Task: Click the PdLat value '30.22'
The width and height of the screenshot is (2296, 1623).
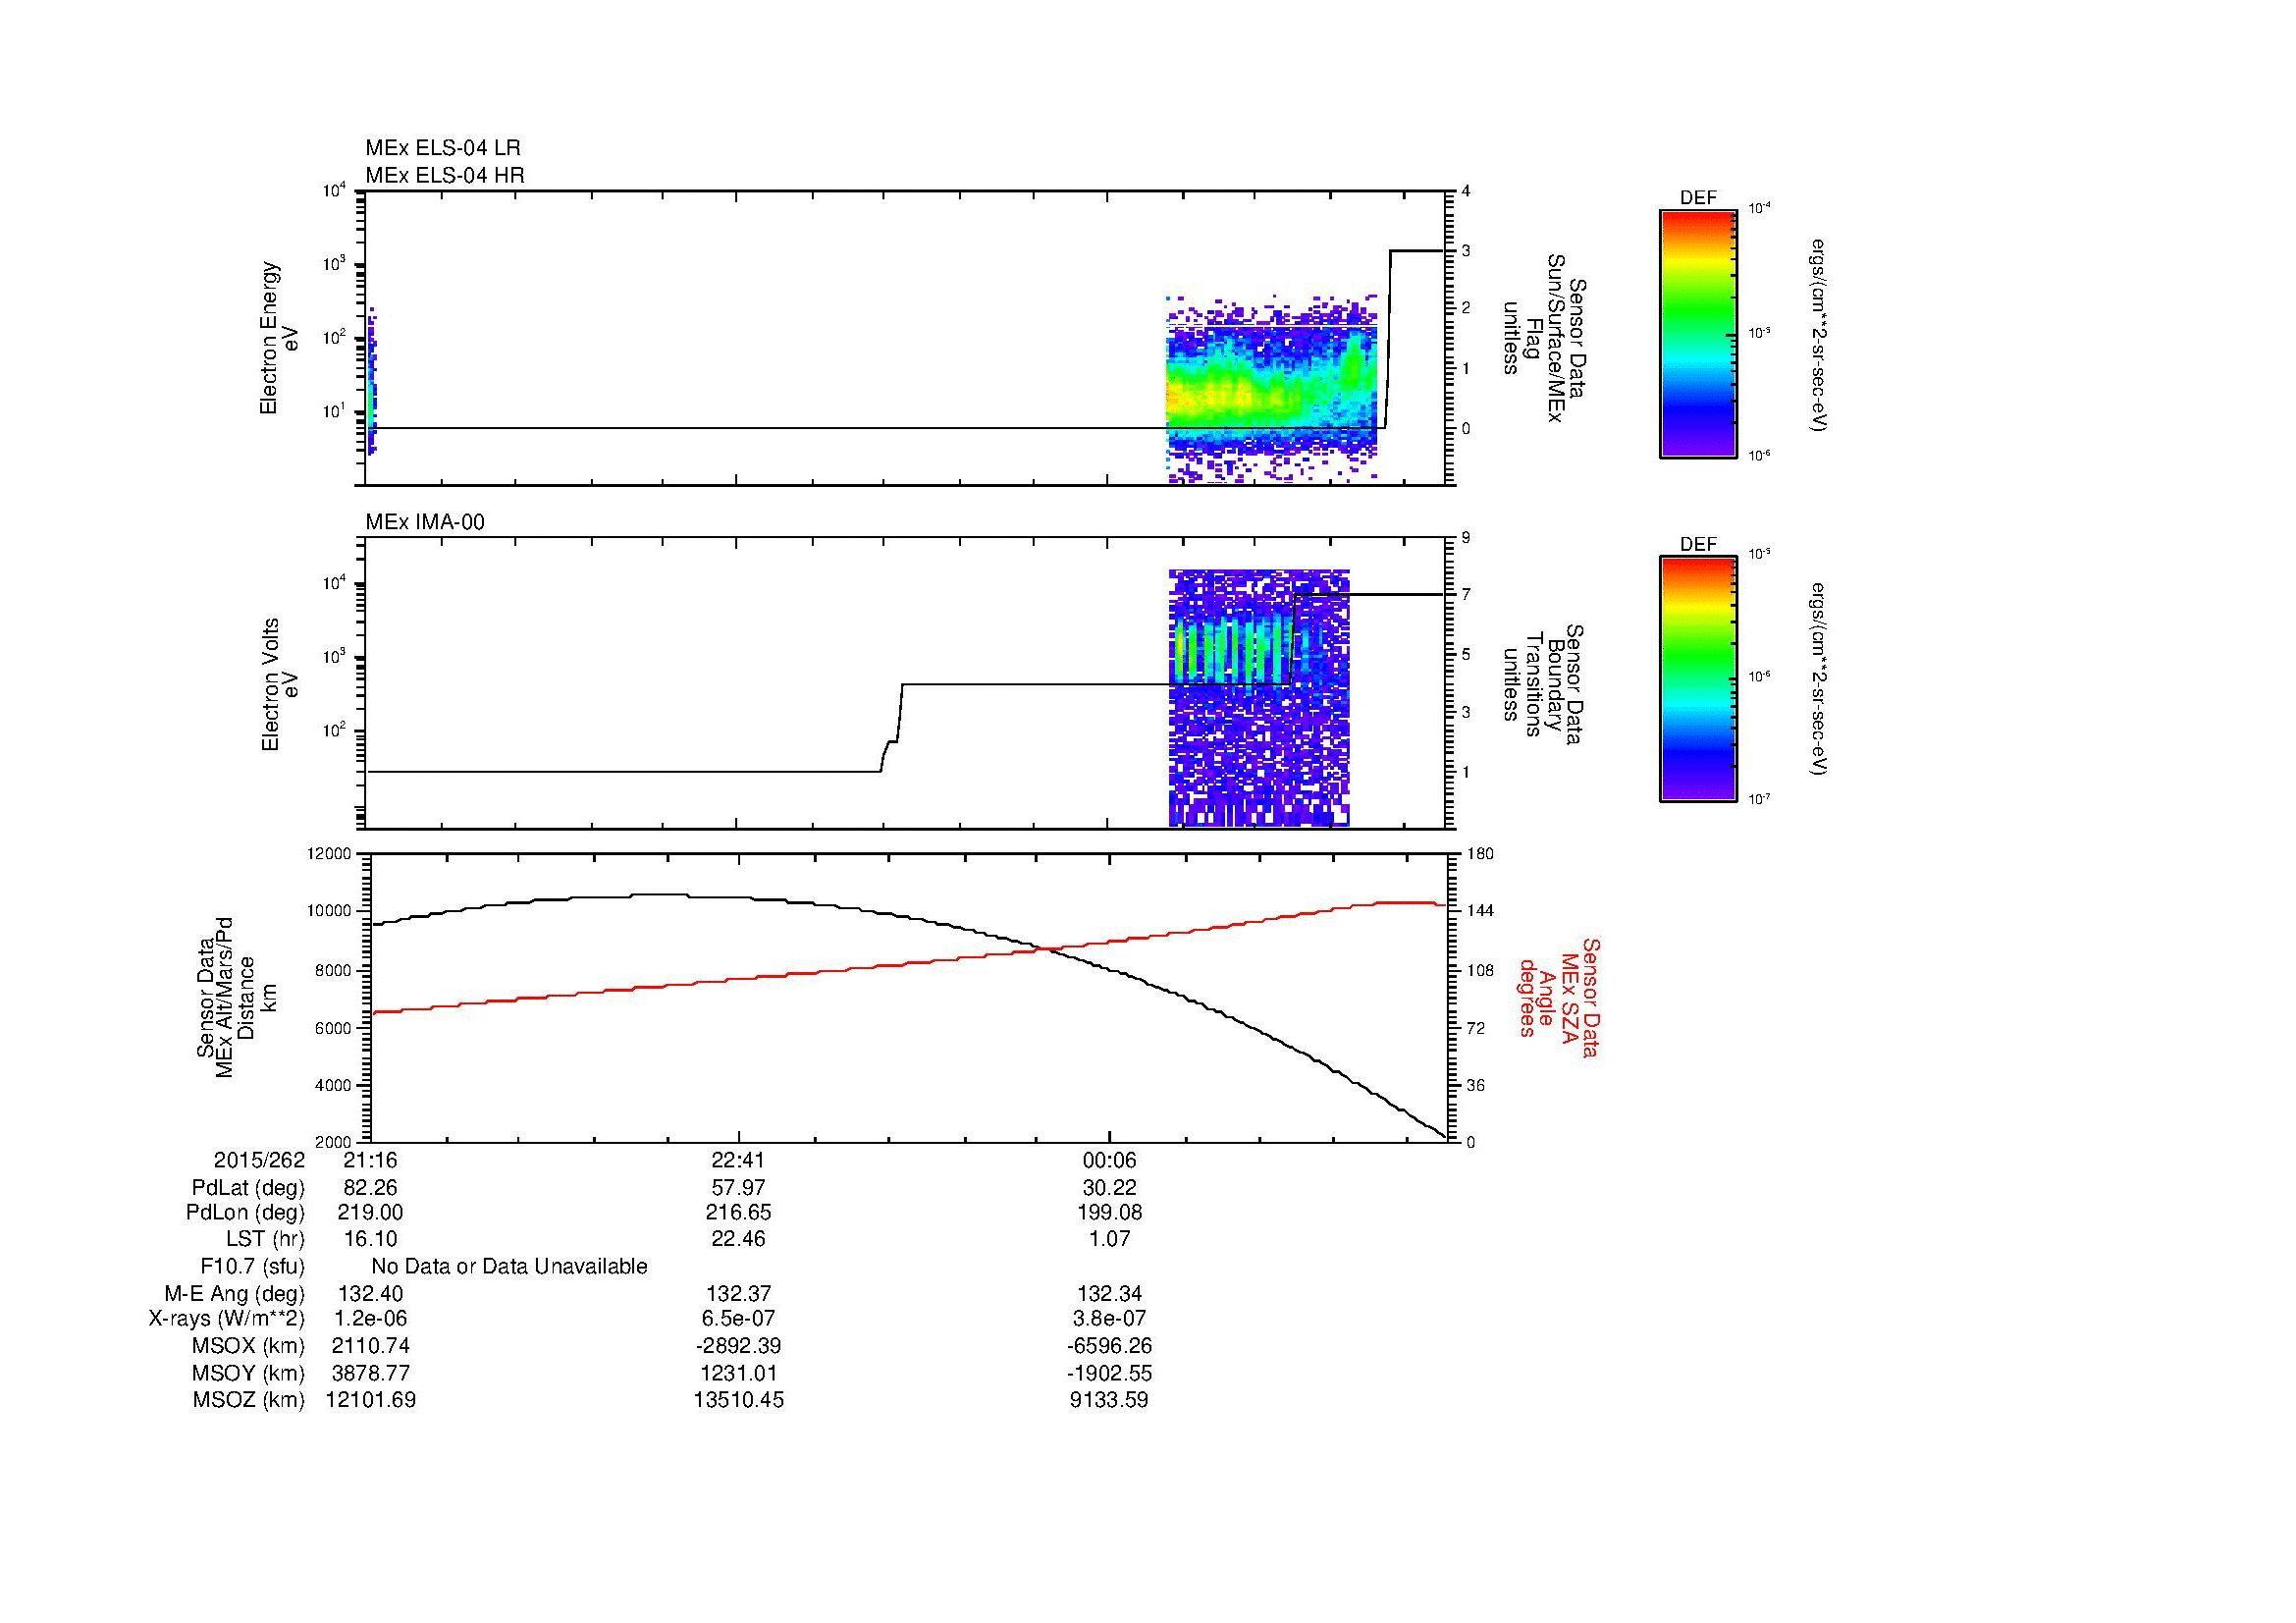Action: [x=1109, y=1189]
